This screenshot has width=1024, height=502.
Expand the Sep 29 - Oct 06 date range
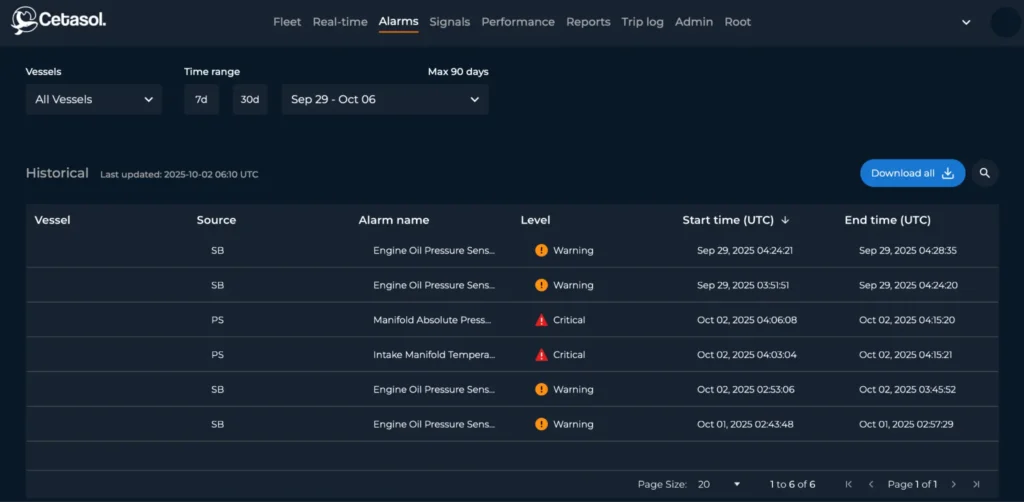click(385, 100)
